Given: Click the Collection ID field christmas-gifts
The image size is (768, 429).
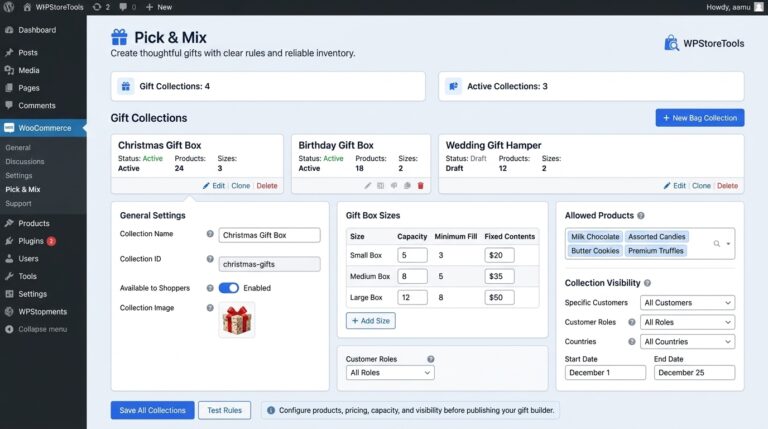Looking at the screenshot, I should click(x=269, y=264).
